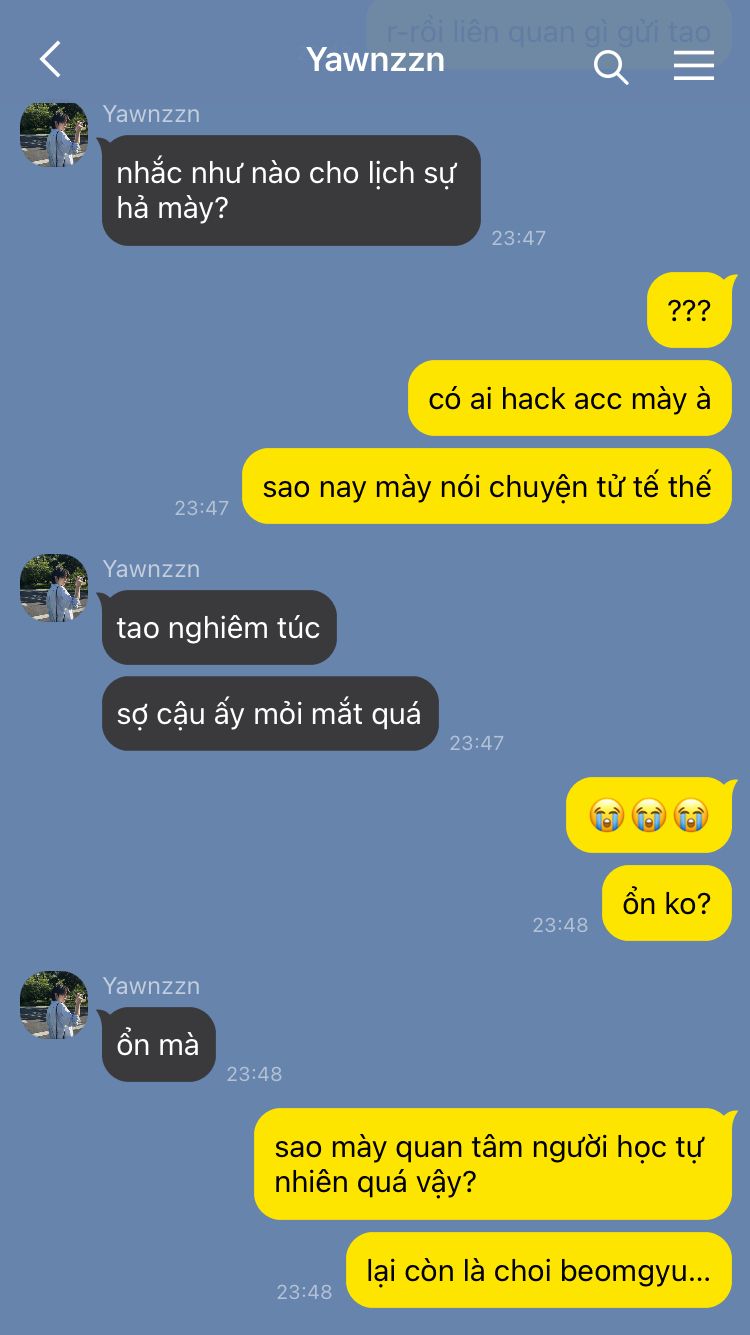The image size is (750, 1335).
Task: Select the 'tao nghiêm túc' message bubble
Action: click(219, 627)
